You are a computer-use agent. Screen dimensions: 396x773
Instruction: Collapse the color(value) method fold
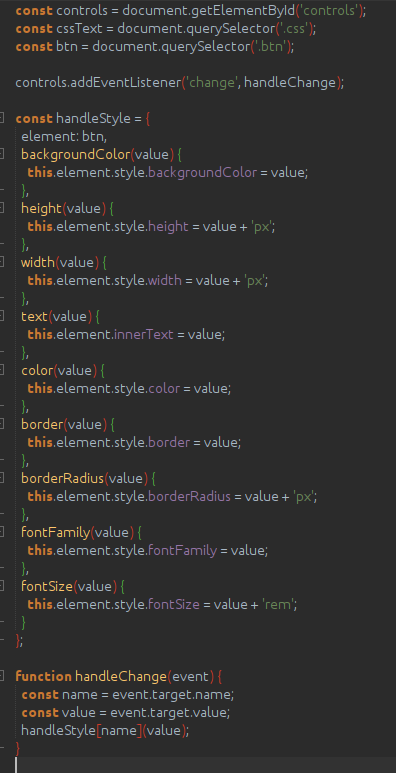1,370
